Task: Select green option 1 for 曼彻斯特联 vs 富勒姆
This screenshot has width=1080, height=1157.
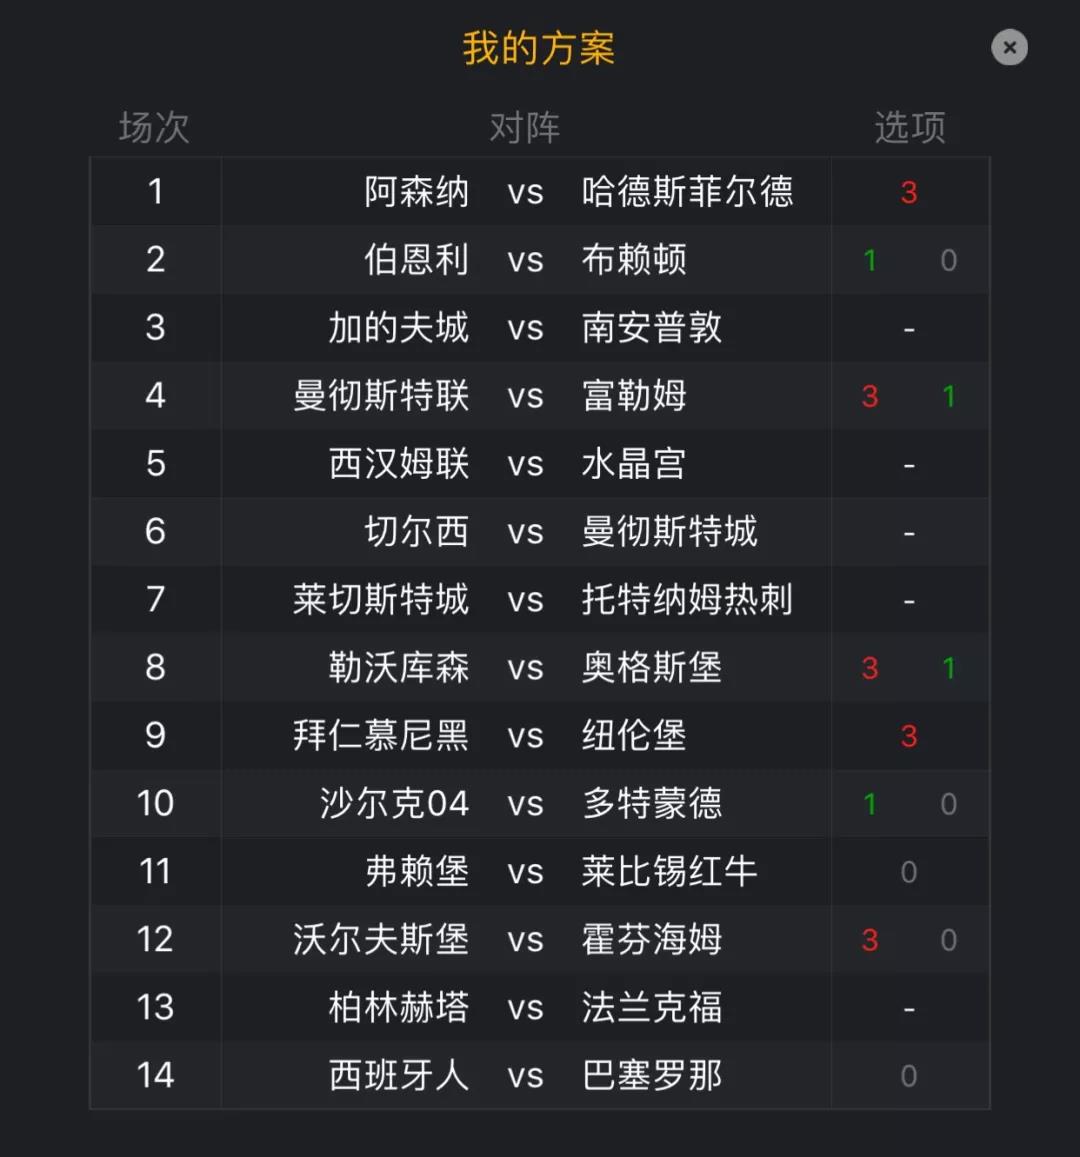Action: click(x=949, y=396)
